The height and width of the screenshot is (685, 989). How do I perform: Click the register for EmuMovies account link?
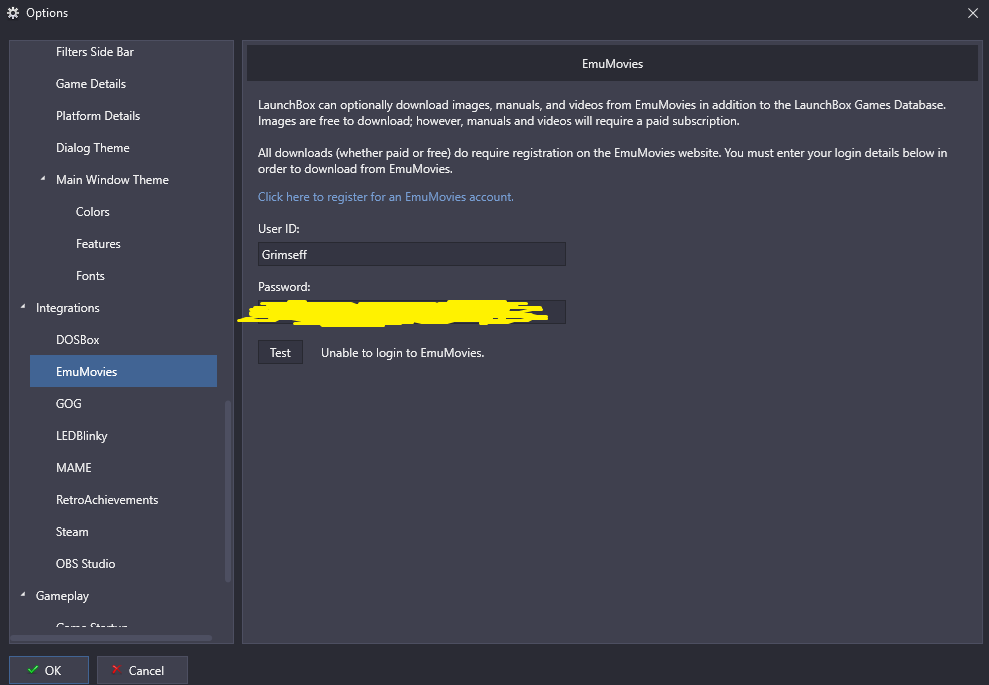tap(385, 197)
